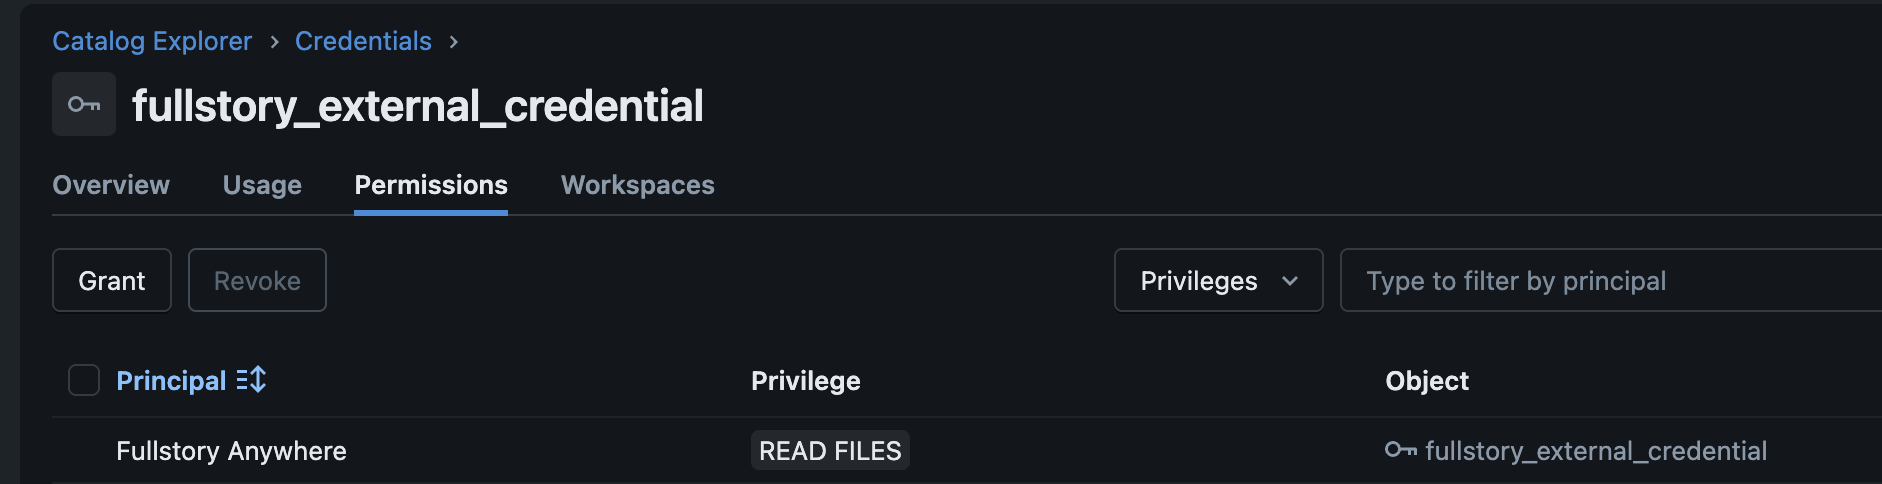Screen dimensions: 1882x484
Task: Open the Privileges filter dropdown
Action: click(1218, 281)
